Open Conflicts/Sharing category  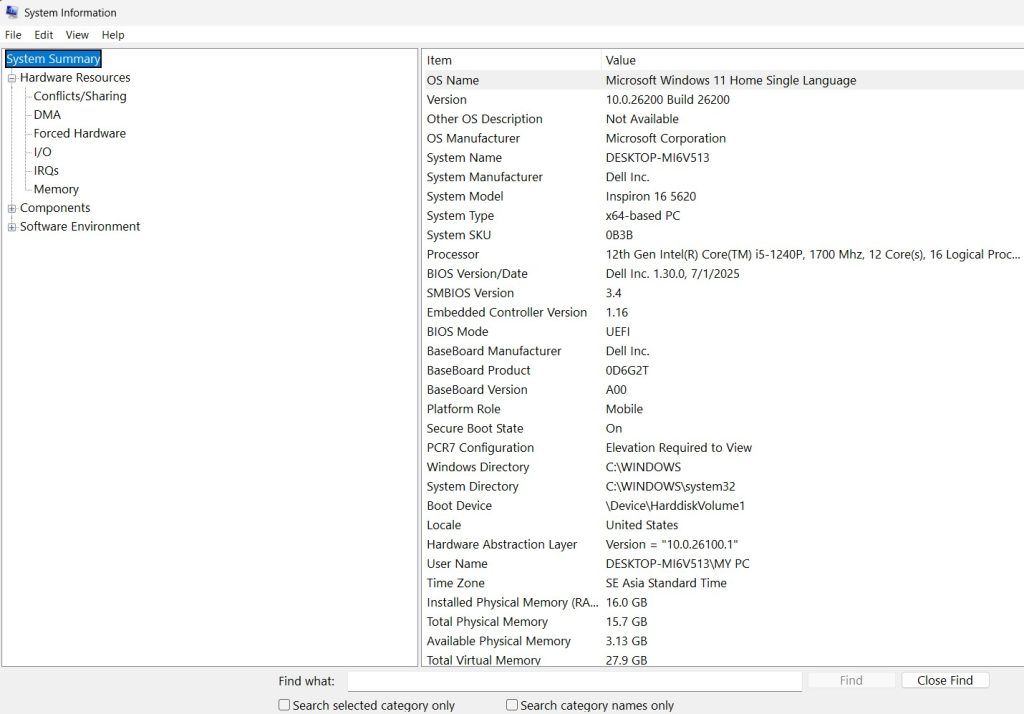point(80,96)
